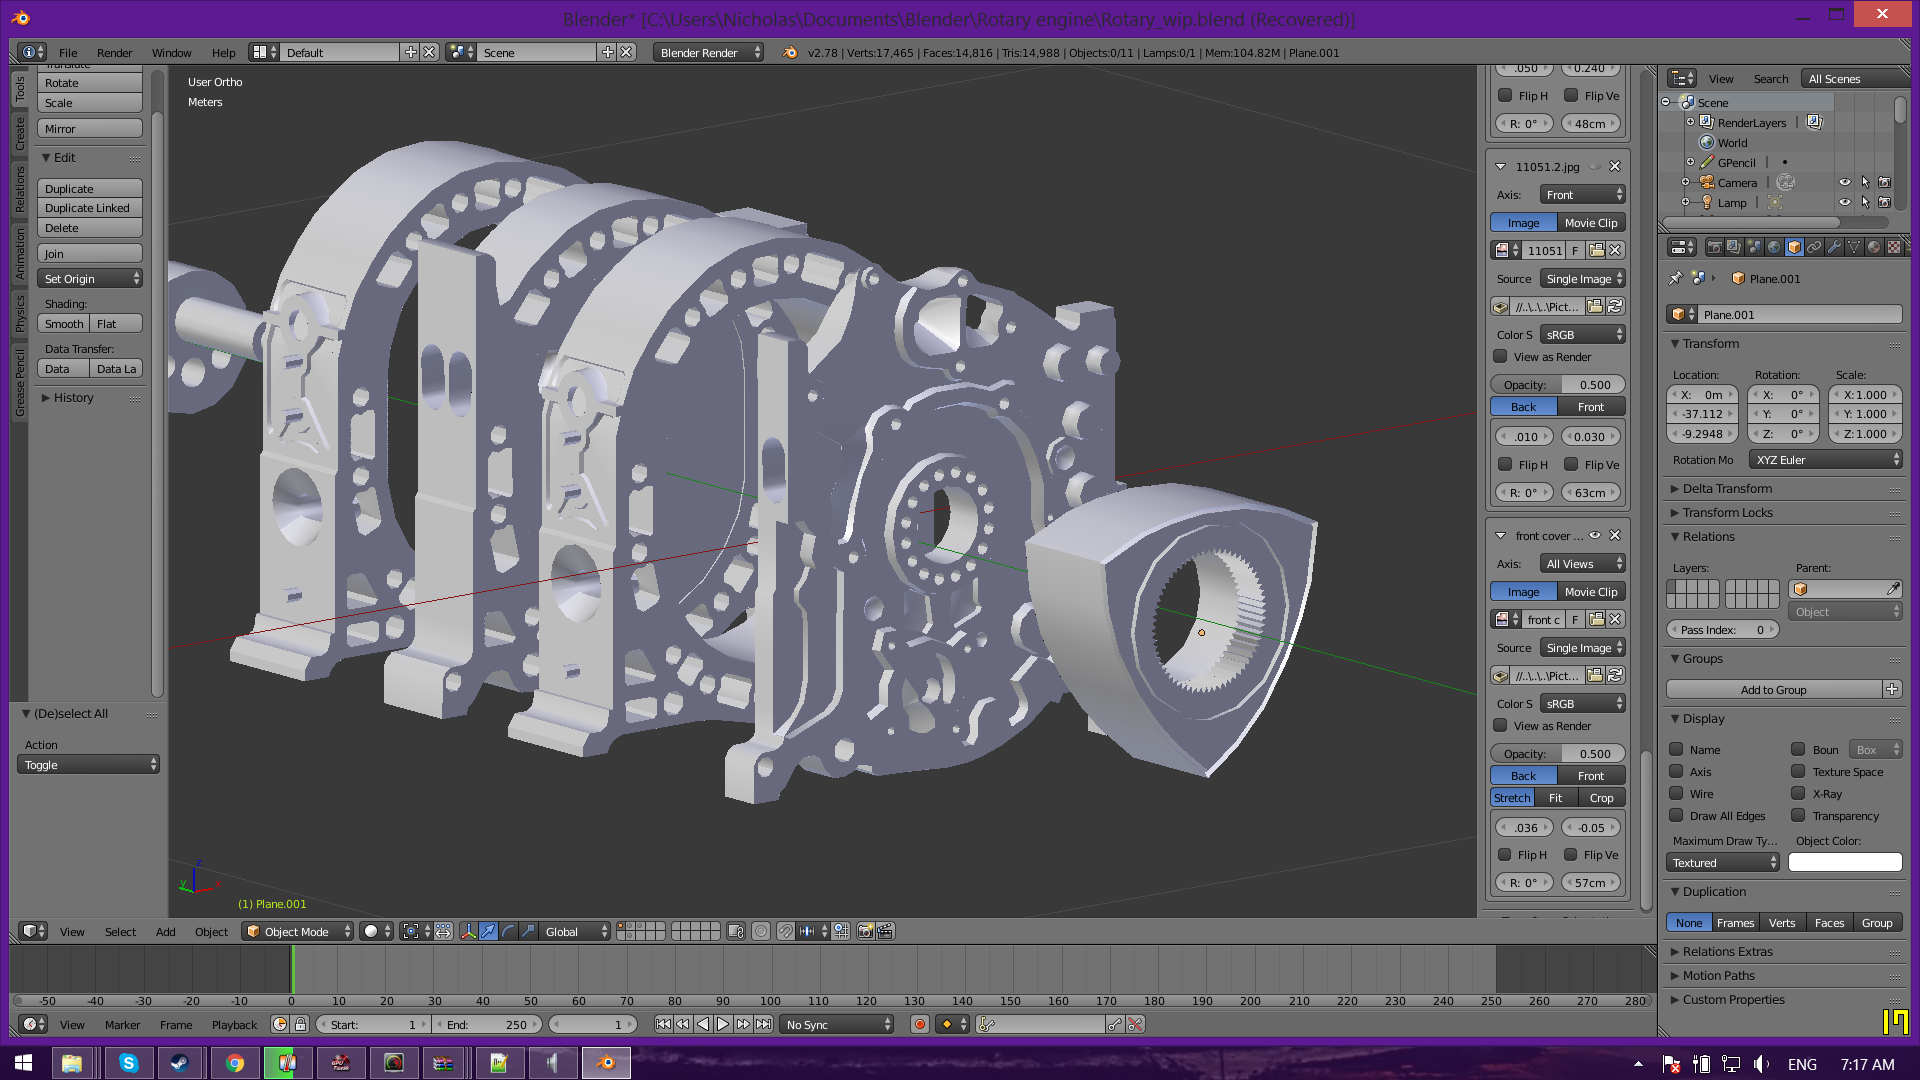Click the play animation button

[x=722, y=1024]
